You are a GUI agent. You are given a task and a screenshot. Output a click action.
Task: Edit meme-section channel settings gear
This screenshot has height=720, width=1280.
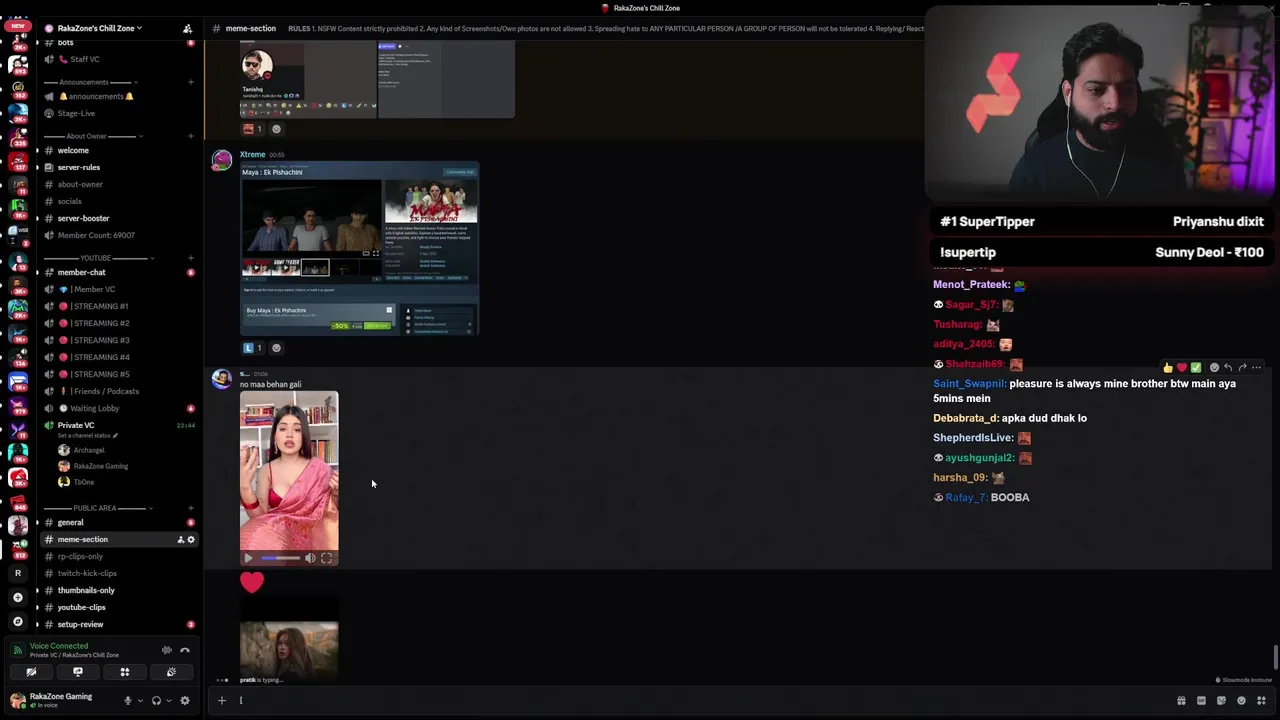point(191,540)
